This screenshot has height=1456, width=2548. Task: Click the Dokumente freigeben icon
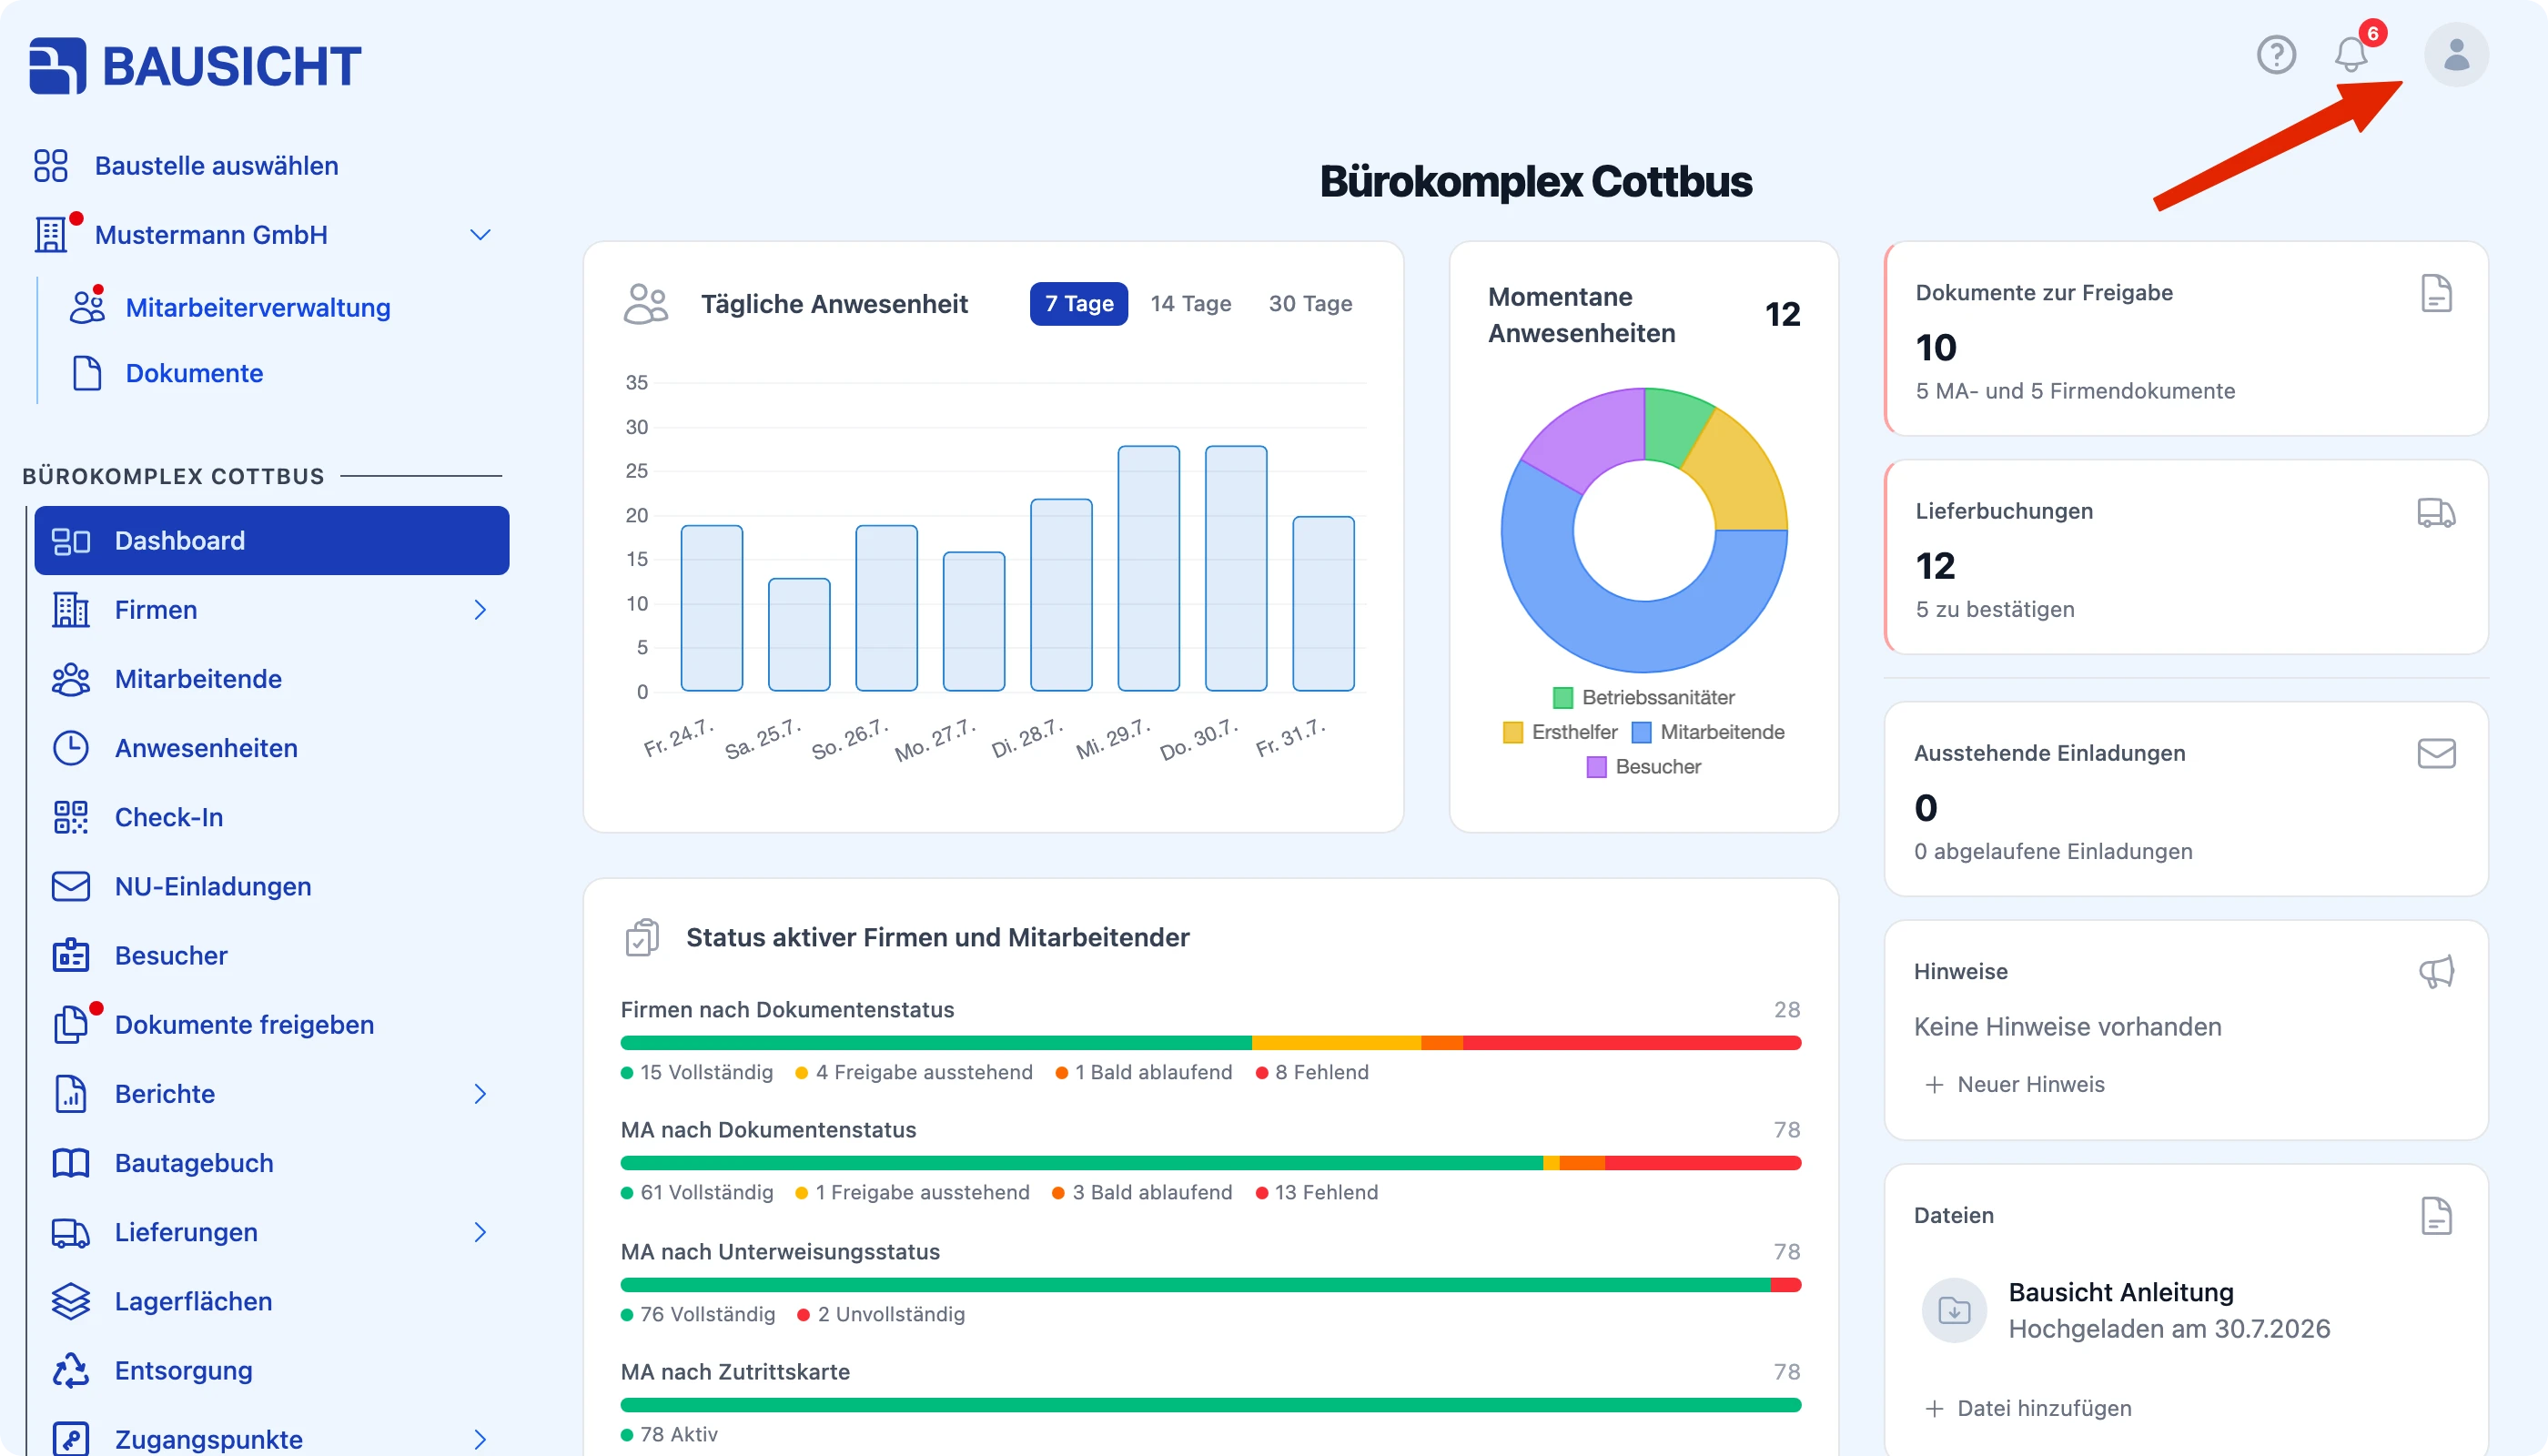click(x=70, y=1024)
